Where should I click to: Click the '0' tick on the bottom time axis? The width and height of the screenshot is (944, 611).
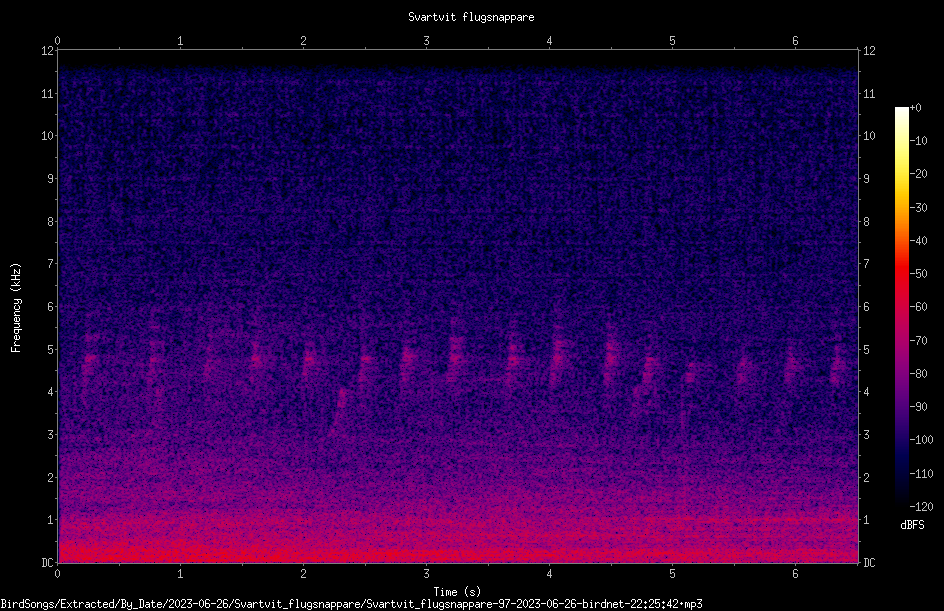(57, 574)
